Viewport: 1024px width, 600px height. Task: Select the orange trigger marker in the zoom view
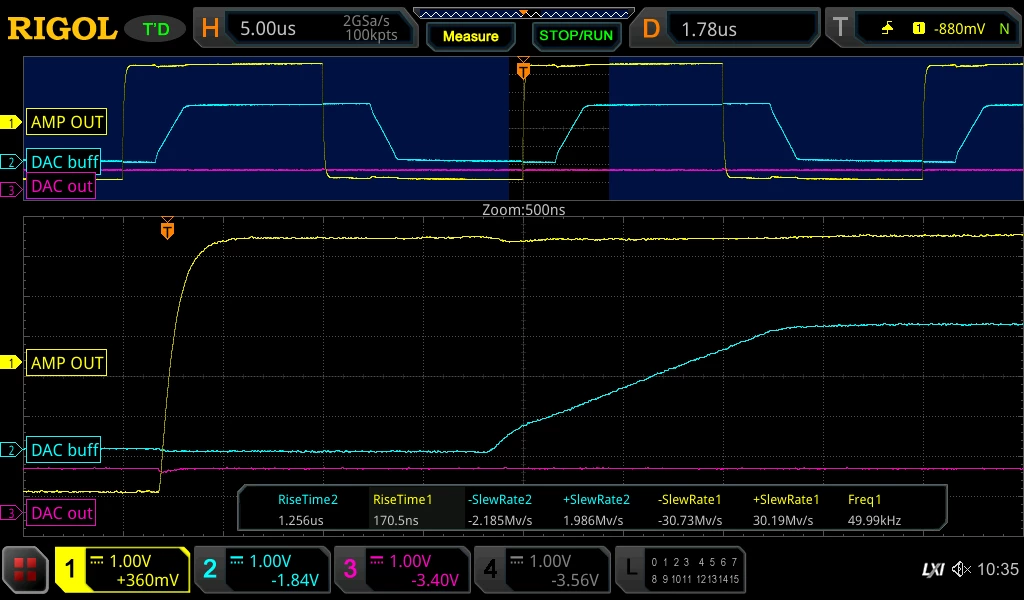tap(167, 229)
